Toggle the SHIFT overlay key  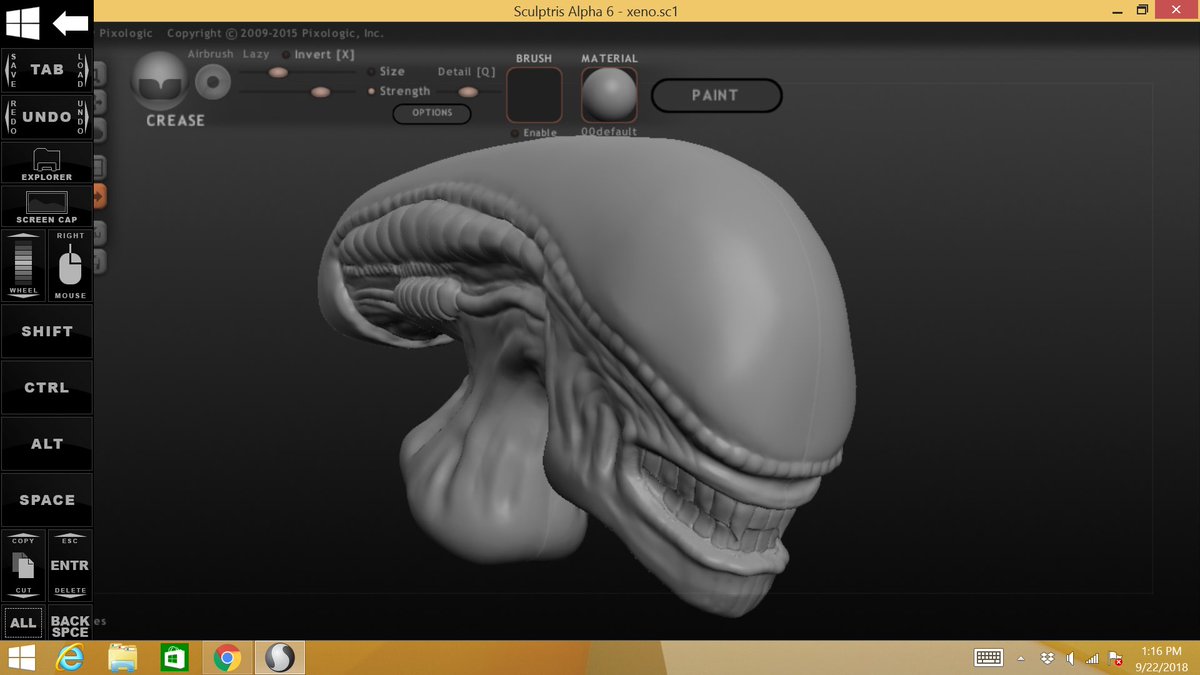click(x=47, y=331)
